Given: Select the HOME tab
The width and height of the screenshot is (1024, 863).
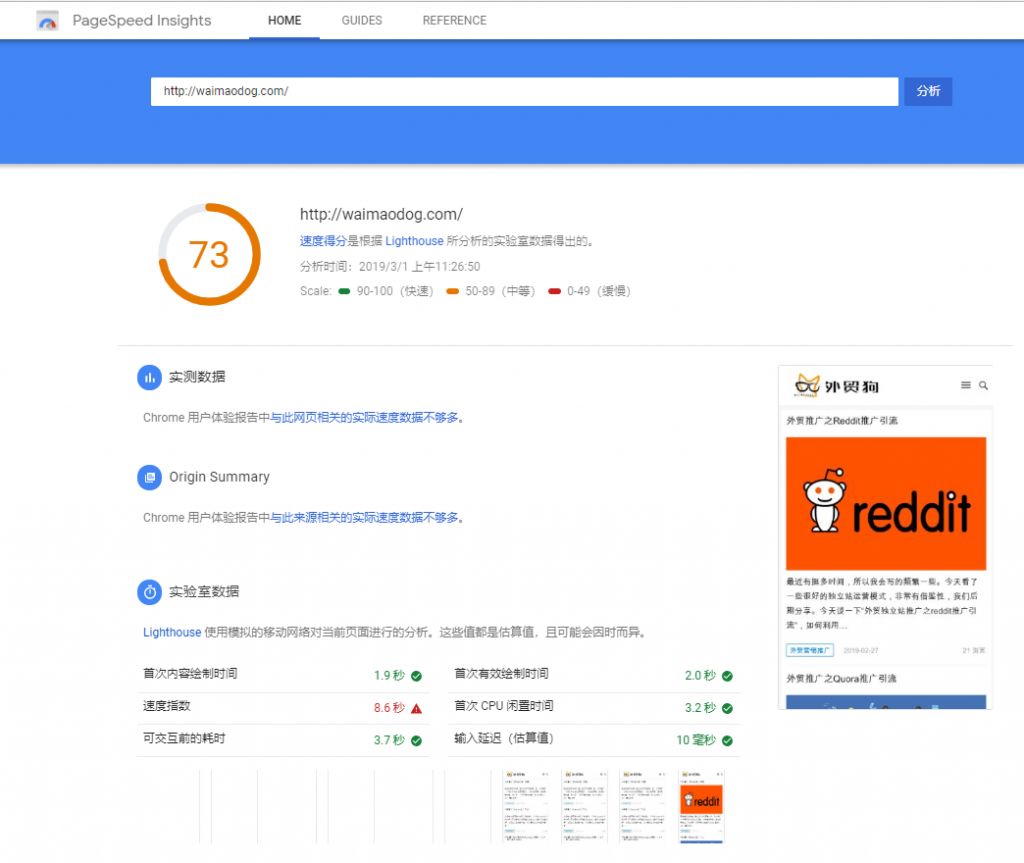Looking at the screenshot, I should [284, 20].
